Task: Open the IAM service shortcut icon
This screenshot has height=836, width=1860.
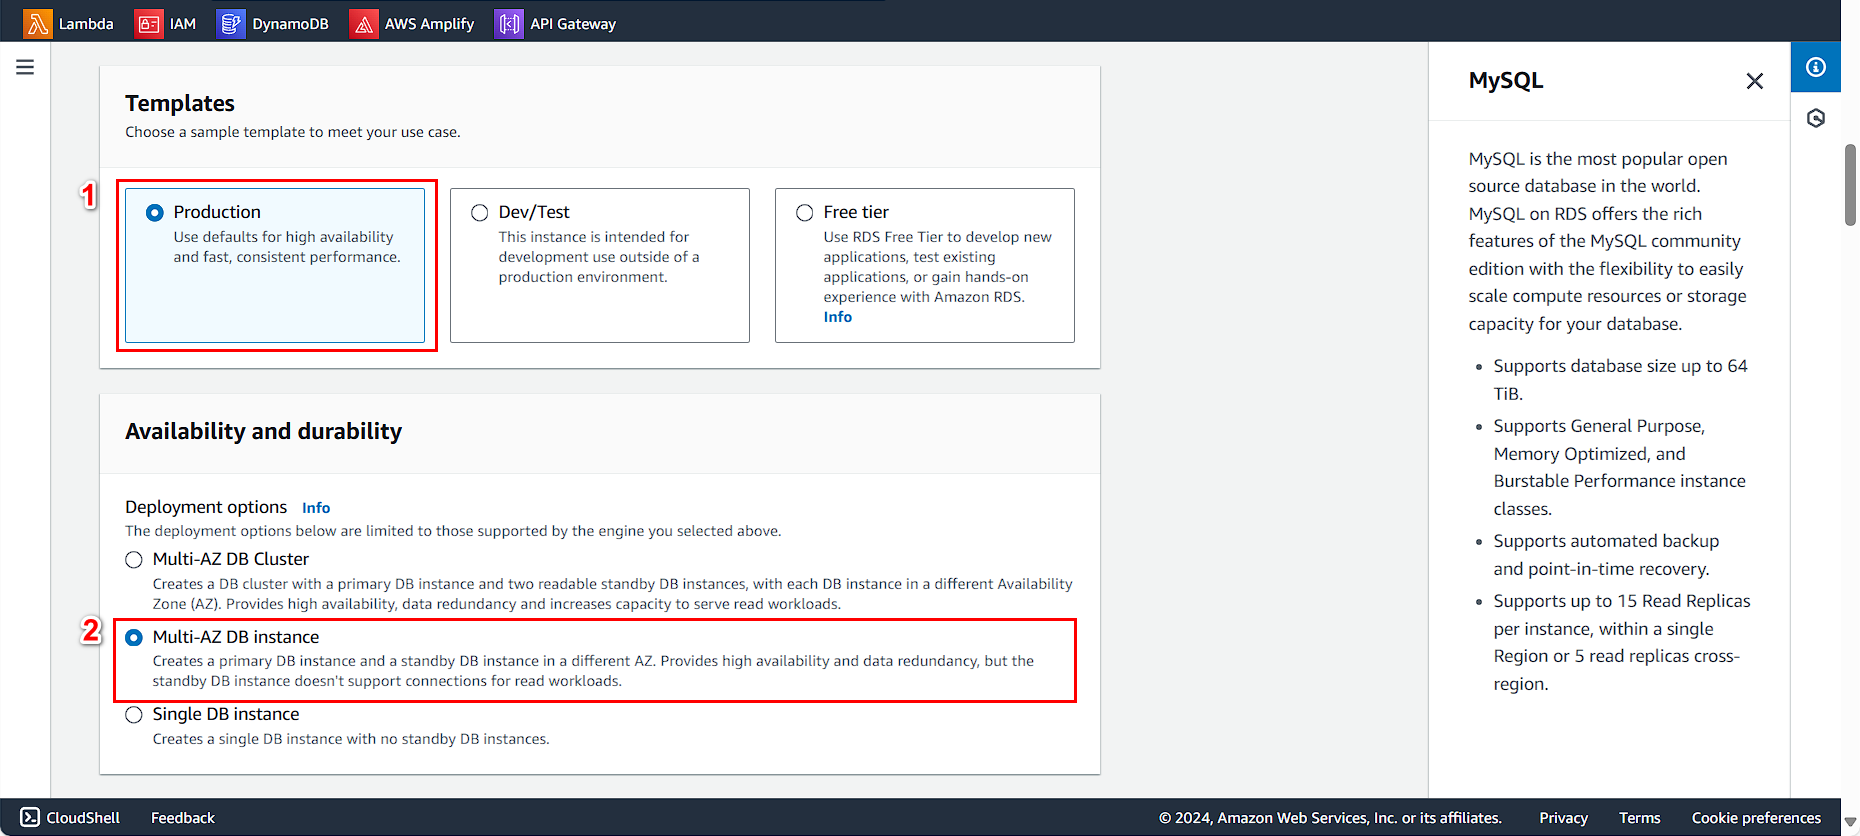Action: tap(148, 23)
